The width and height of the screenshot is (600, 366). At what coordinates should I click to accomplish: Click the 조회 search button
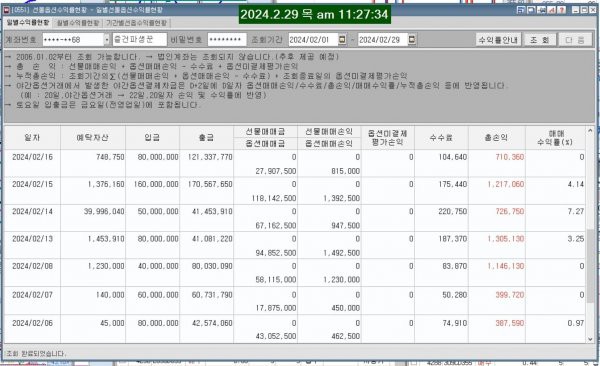click(x=540, y=39)
